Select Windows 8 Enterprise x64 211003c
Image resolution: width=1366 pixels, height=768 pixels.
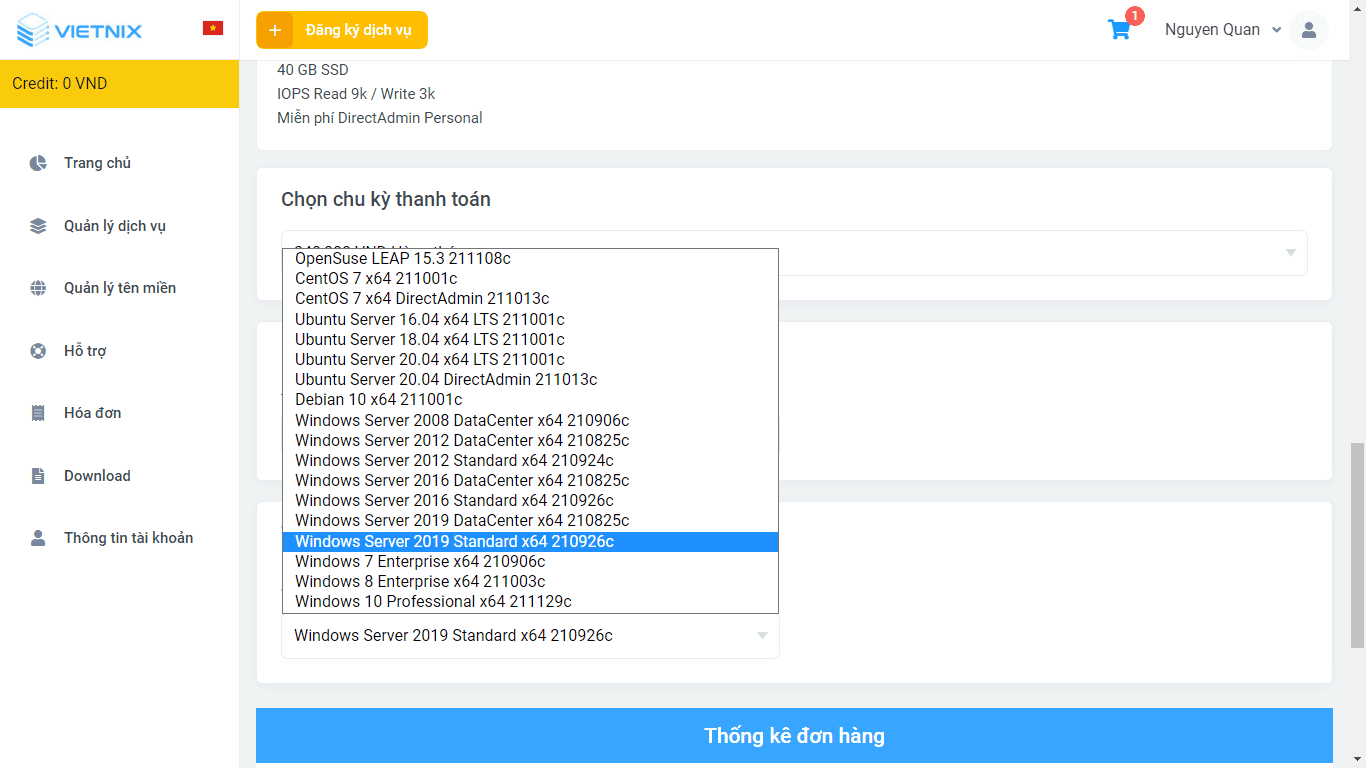[x=530, y=581]
